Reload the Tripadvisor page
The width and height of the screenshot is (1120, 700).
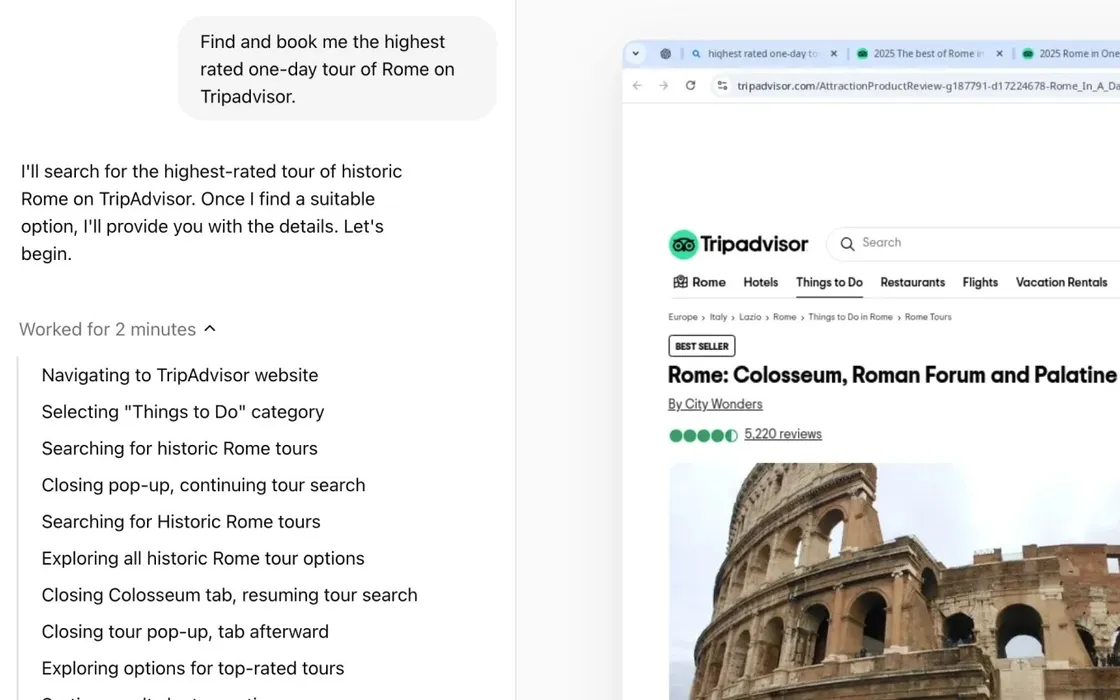point(690,86)
